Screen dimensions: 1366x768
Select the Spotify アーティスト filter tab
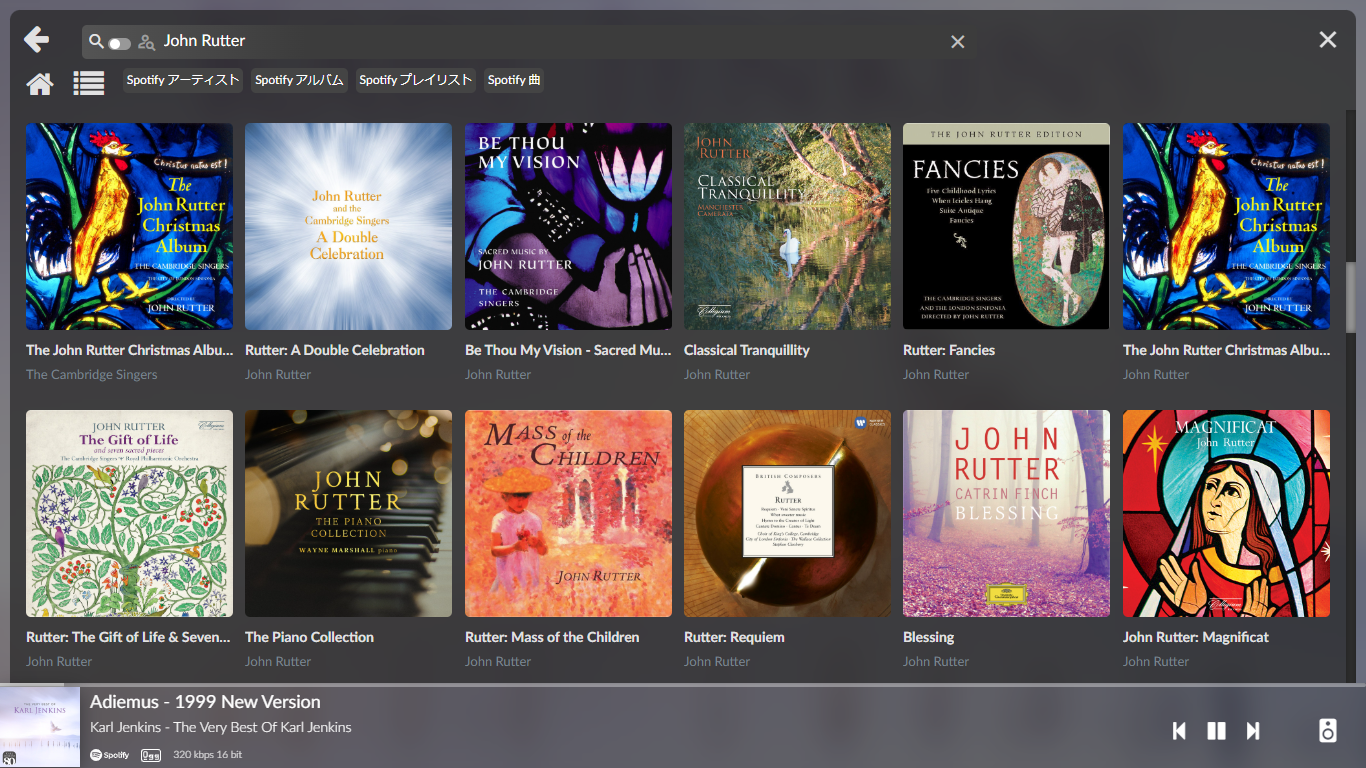tap(183, 80)
